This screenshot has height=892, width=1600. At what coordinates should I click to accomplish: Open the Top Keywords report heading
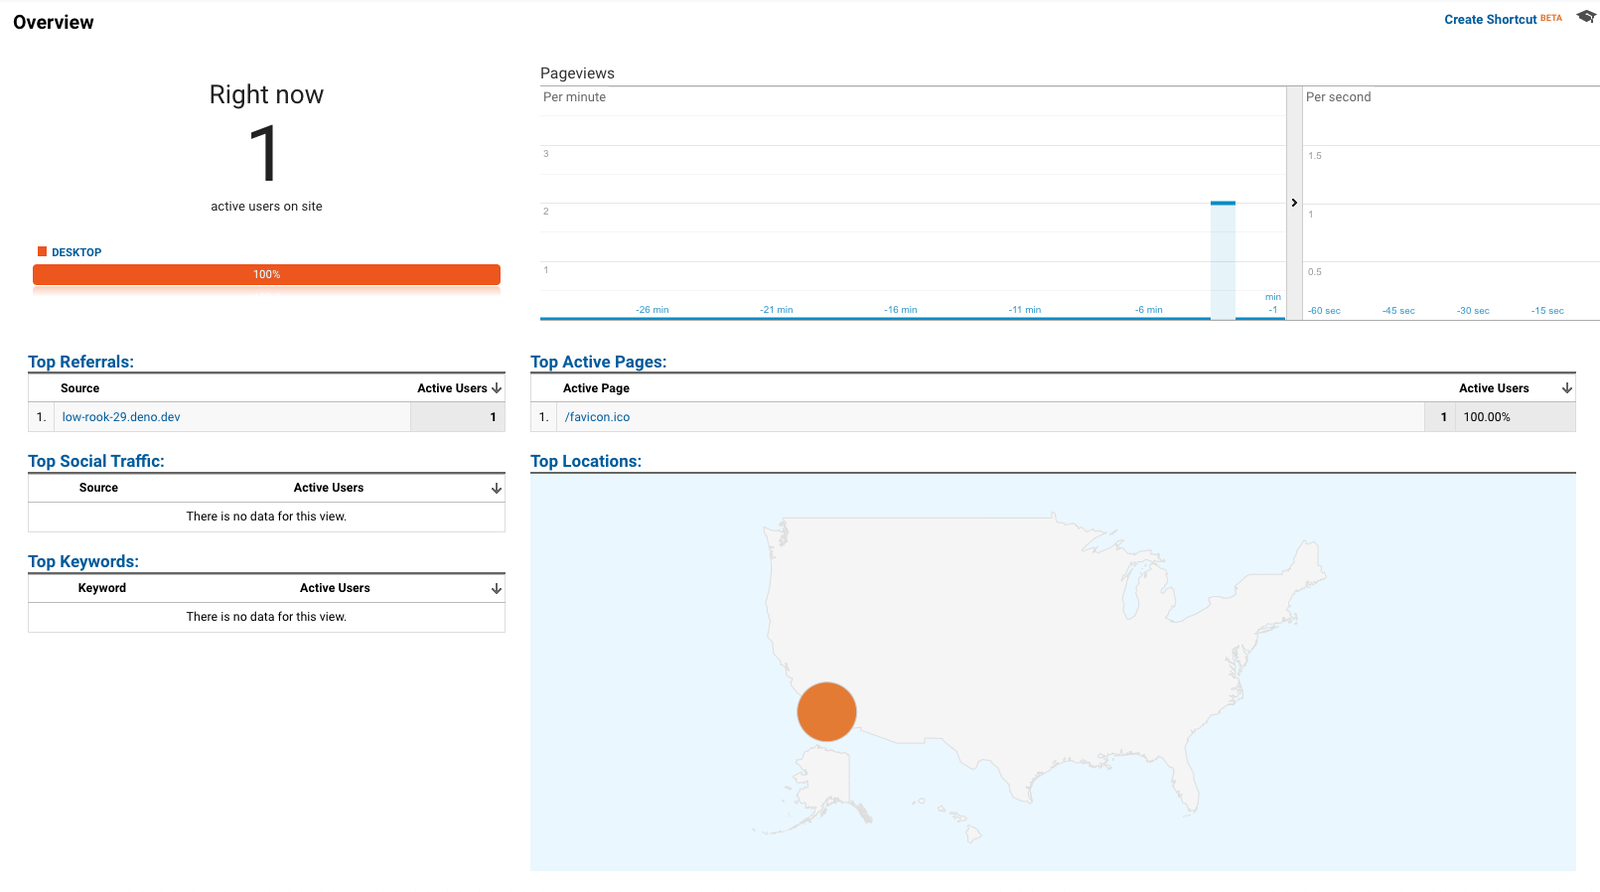coord(83,561)
